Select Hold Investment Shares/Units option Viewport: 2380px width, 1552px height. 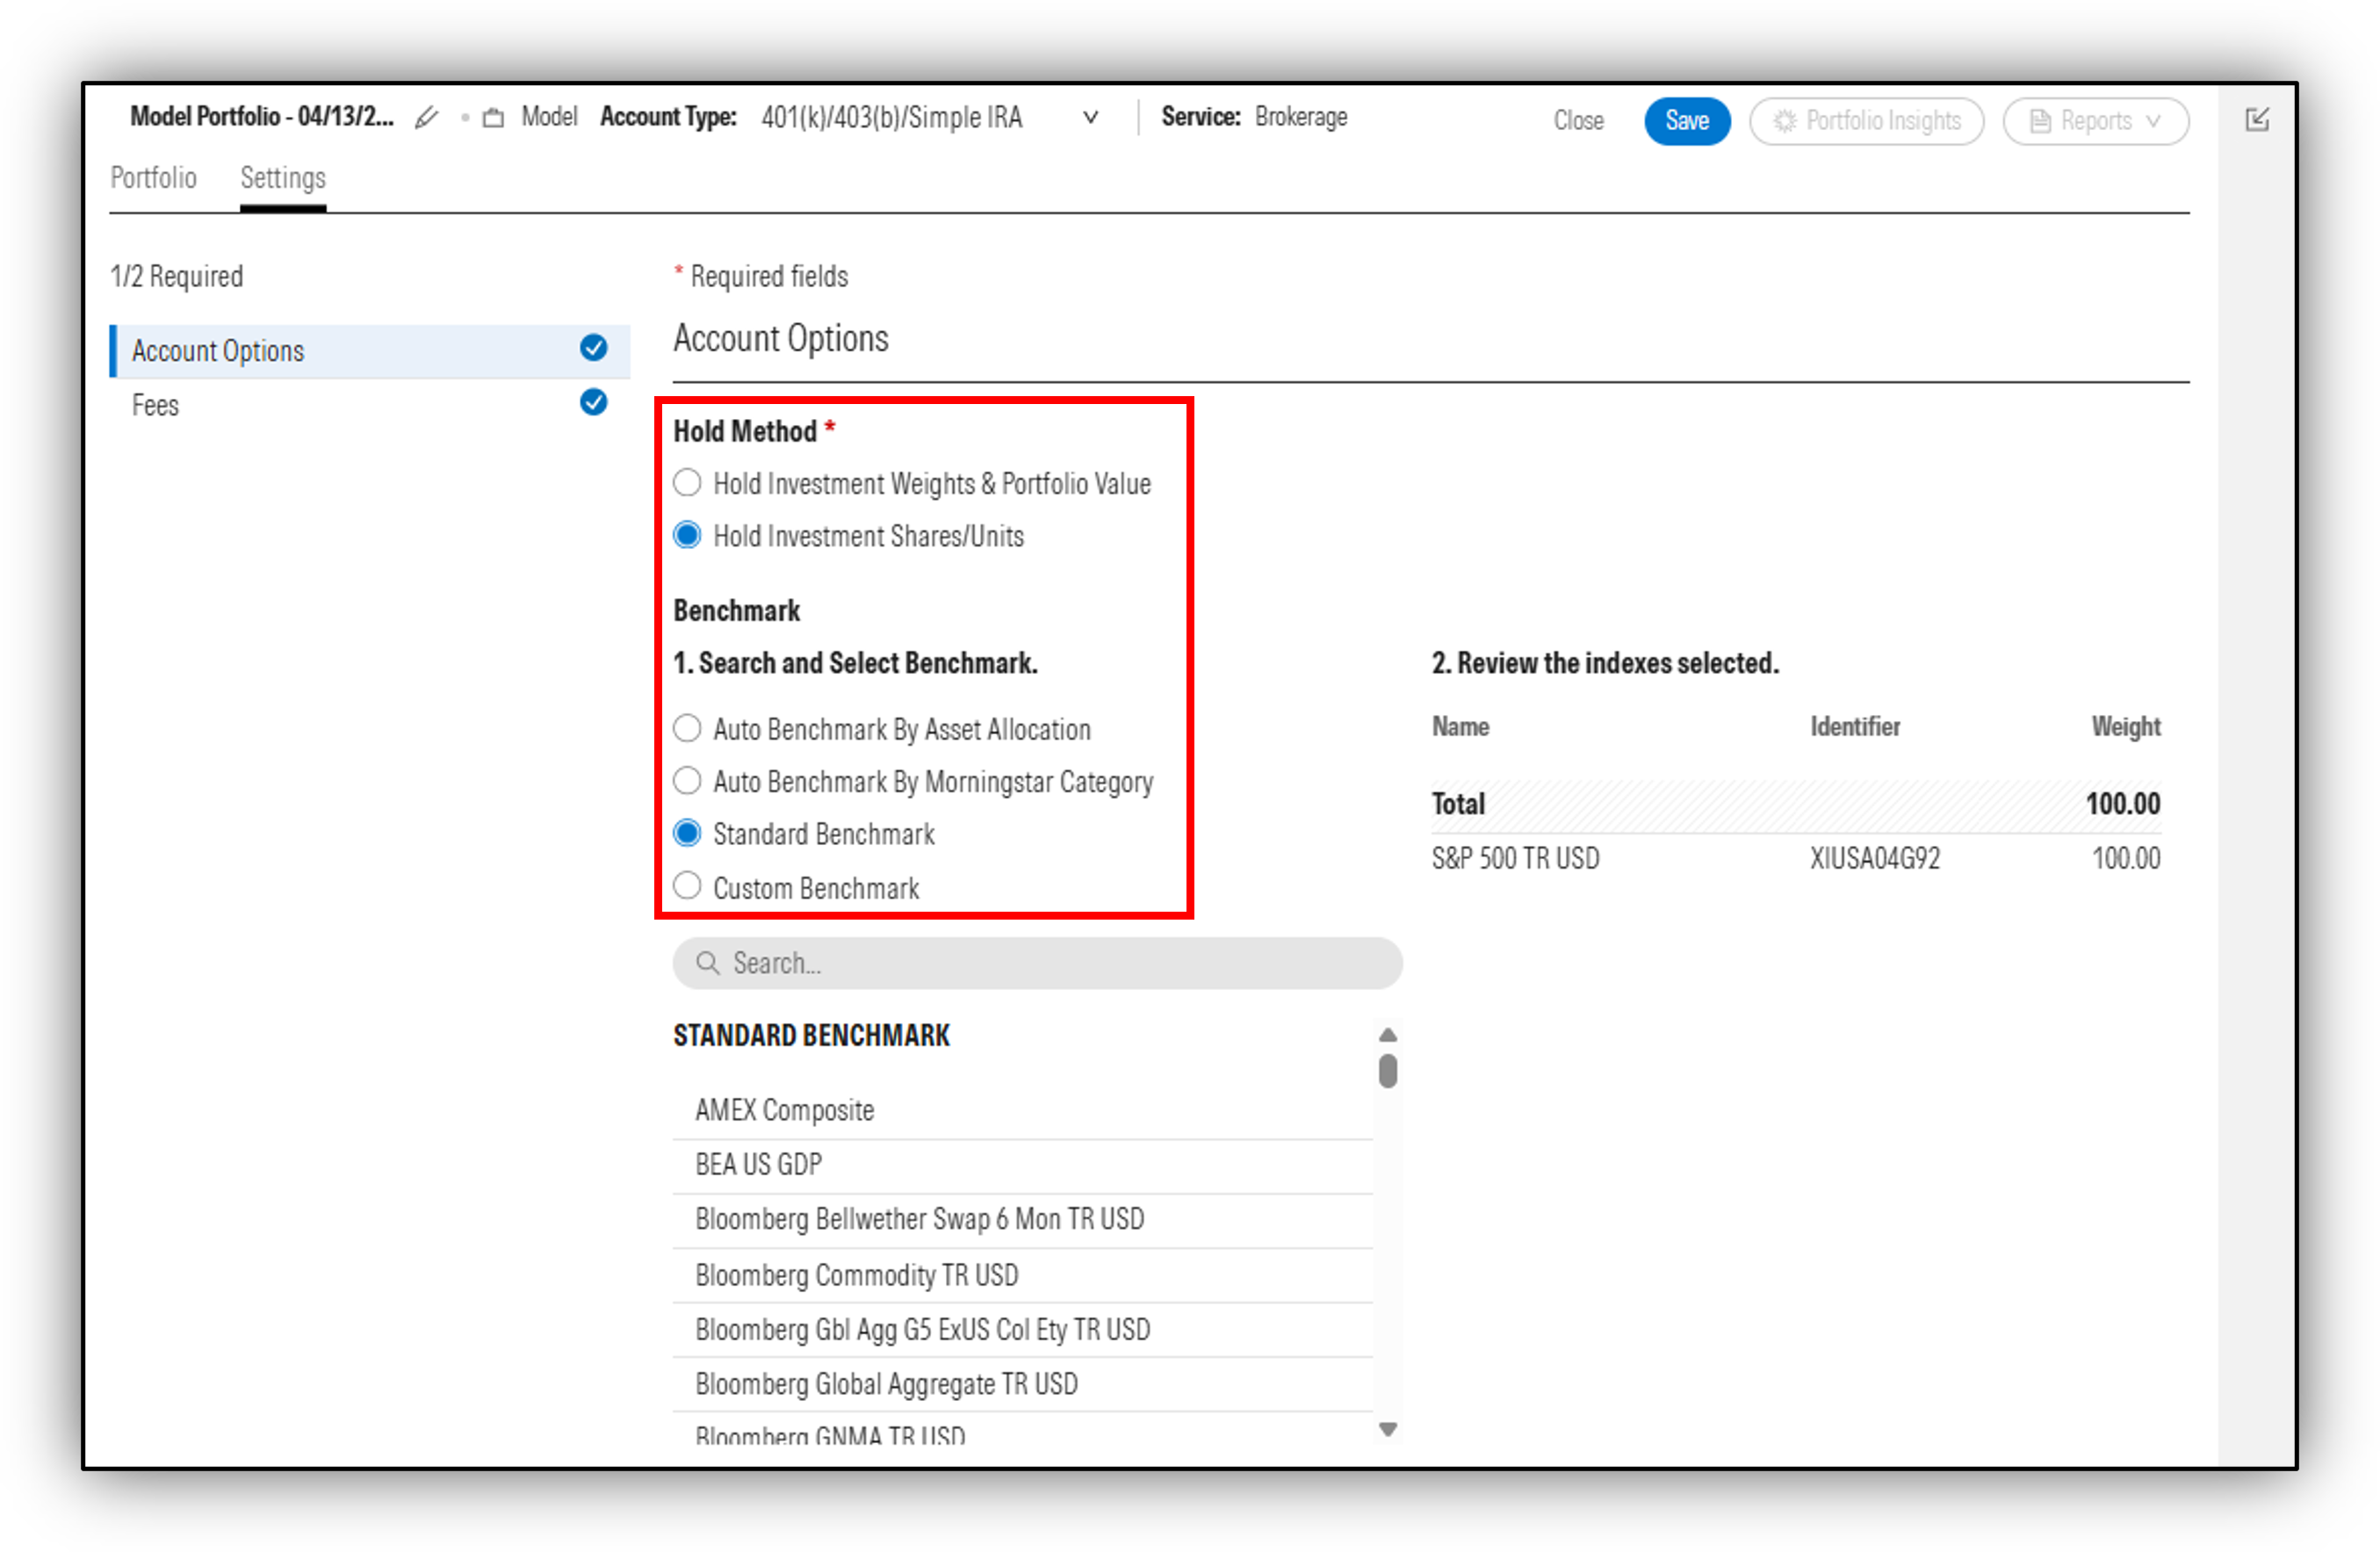[687, 535]
